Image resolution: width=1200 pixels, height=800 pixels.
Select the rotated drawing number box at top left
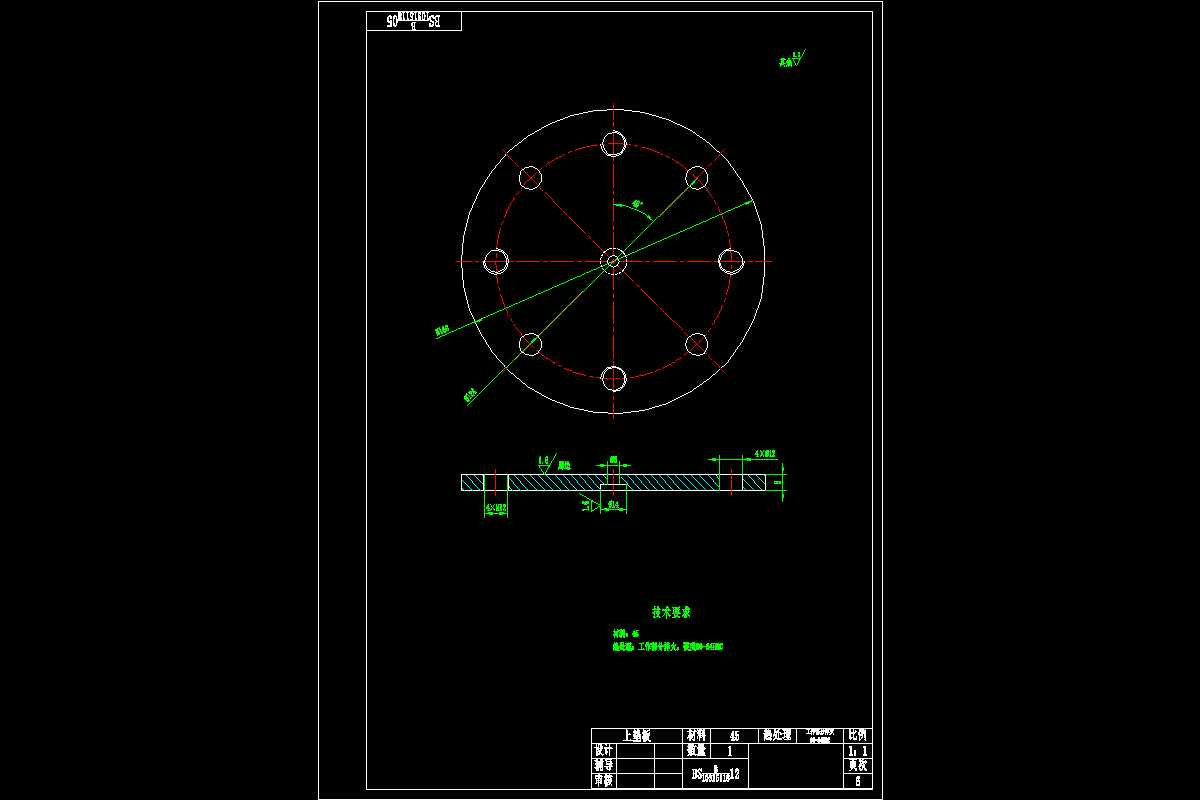point(414,21)
